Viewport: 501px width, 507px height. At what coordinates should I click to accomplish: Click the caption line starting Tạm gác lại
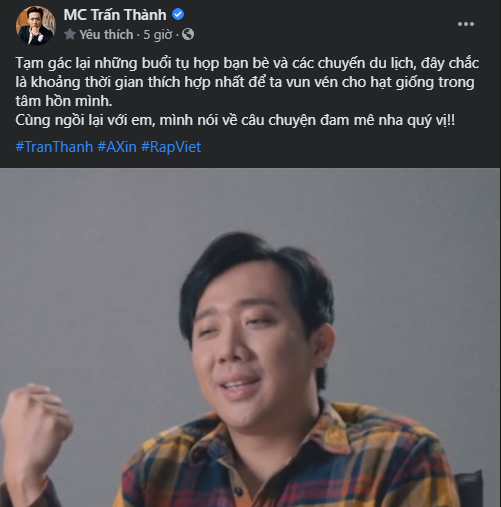[247, 63]
